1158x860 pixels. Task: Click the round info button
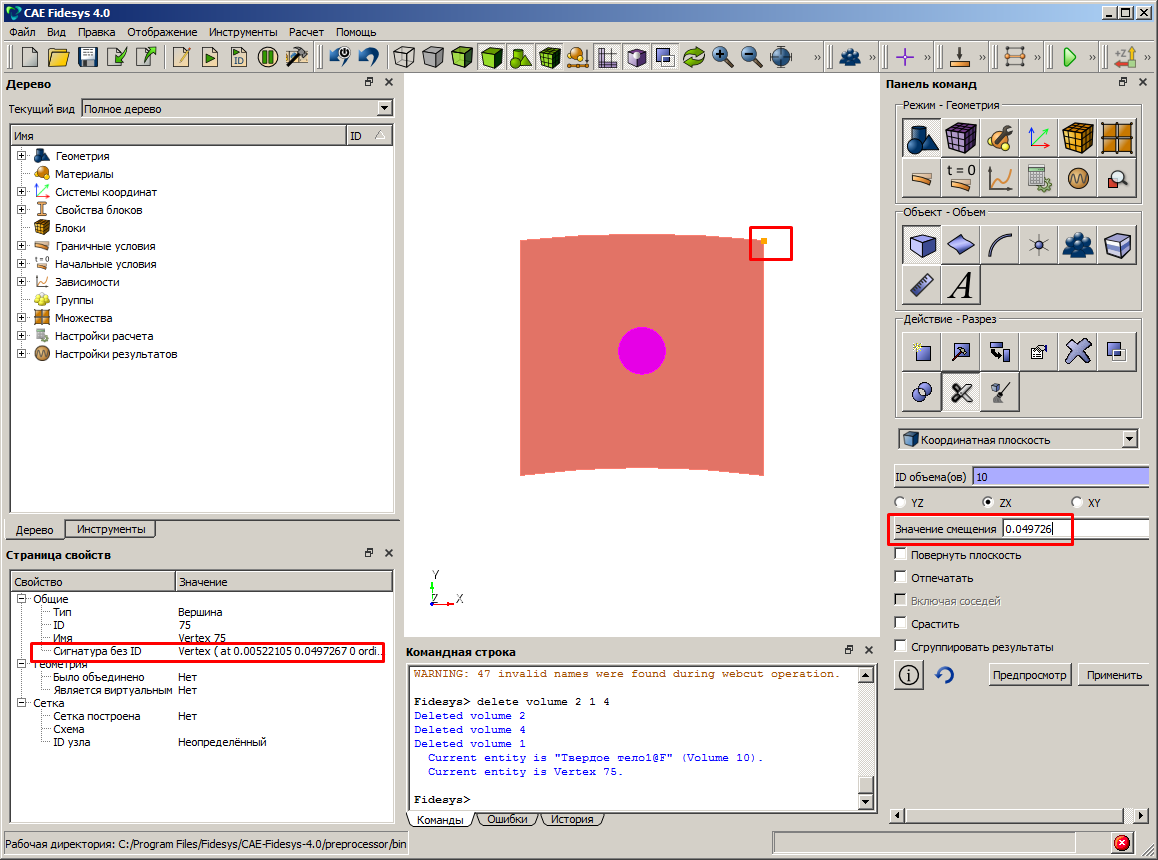(x=909, y=675)
